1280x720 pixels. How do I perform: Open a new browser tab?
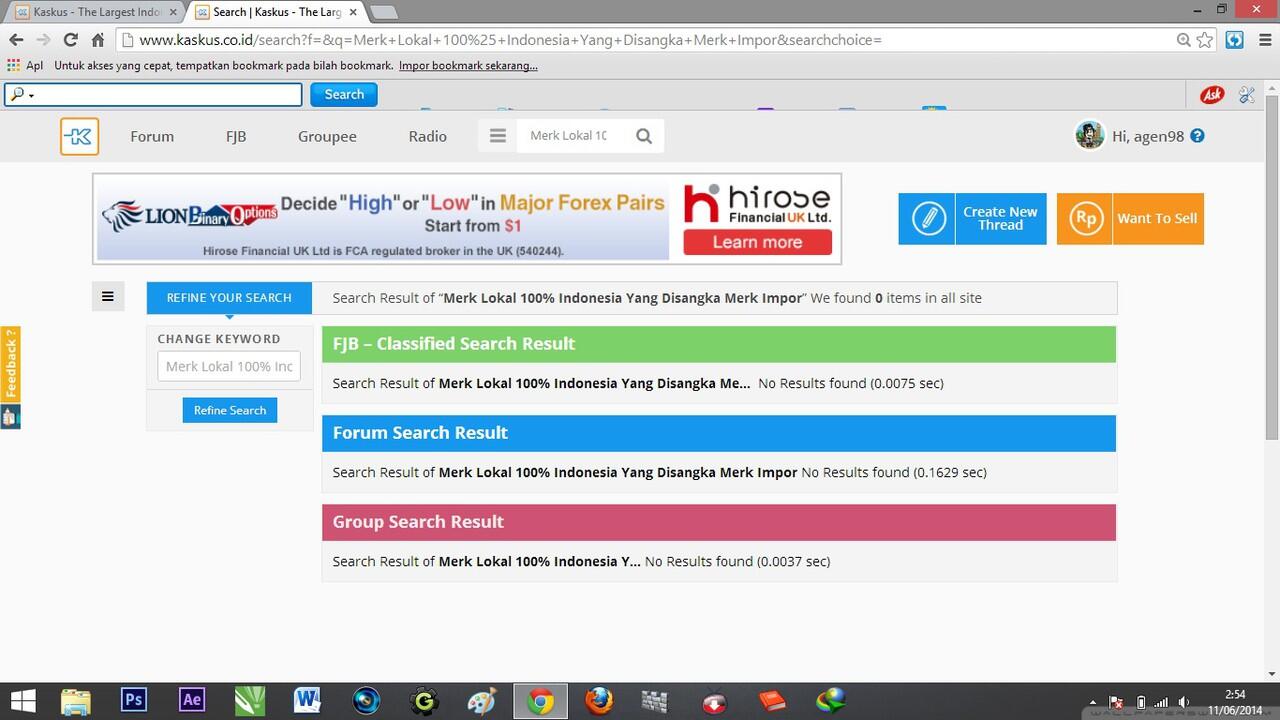pyautogui.click(x=384, y=12)
